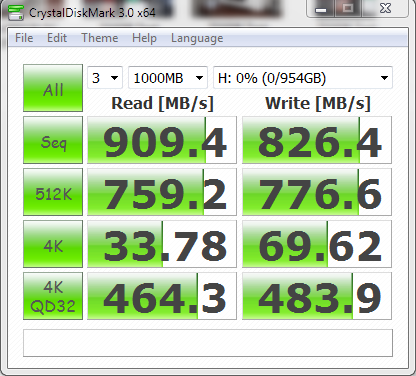Screen dimensions: 416x376
Task: Open the File menu
Action: coord(24,38)
